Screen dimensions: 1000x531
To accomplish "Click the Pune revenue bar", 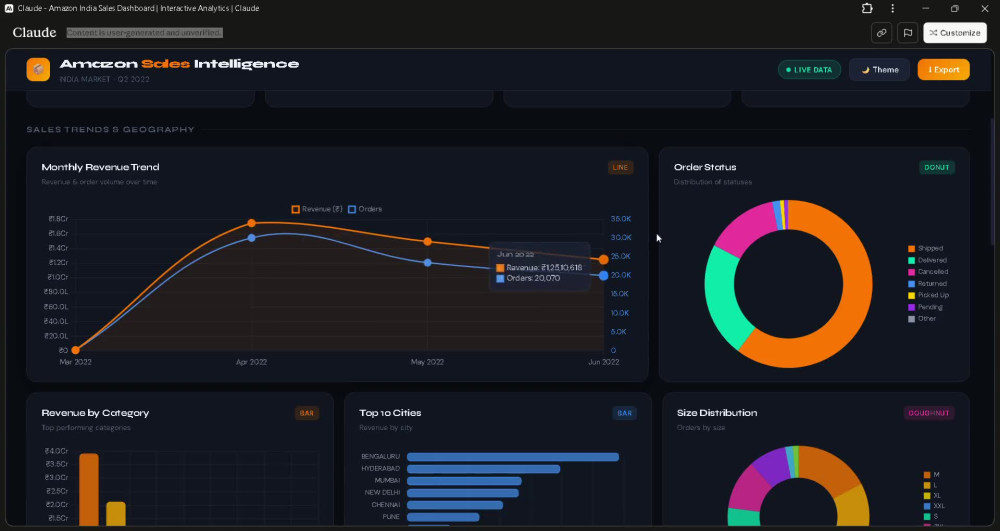I will [x=443, y=517].
